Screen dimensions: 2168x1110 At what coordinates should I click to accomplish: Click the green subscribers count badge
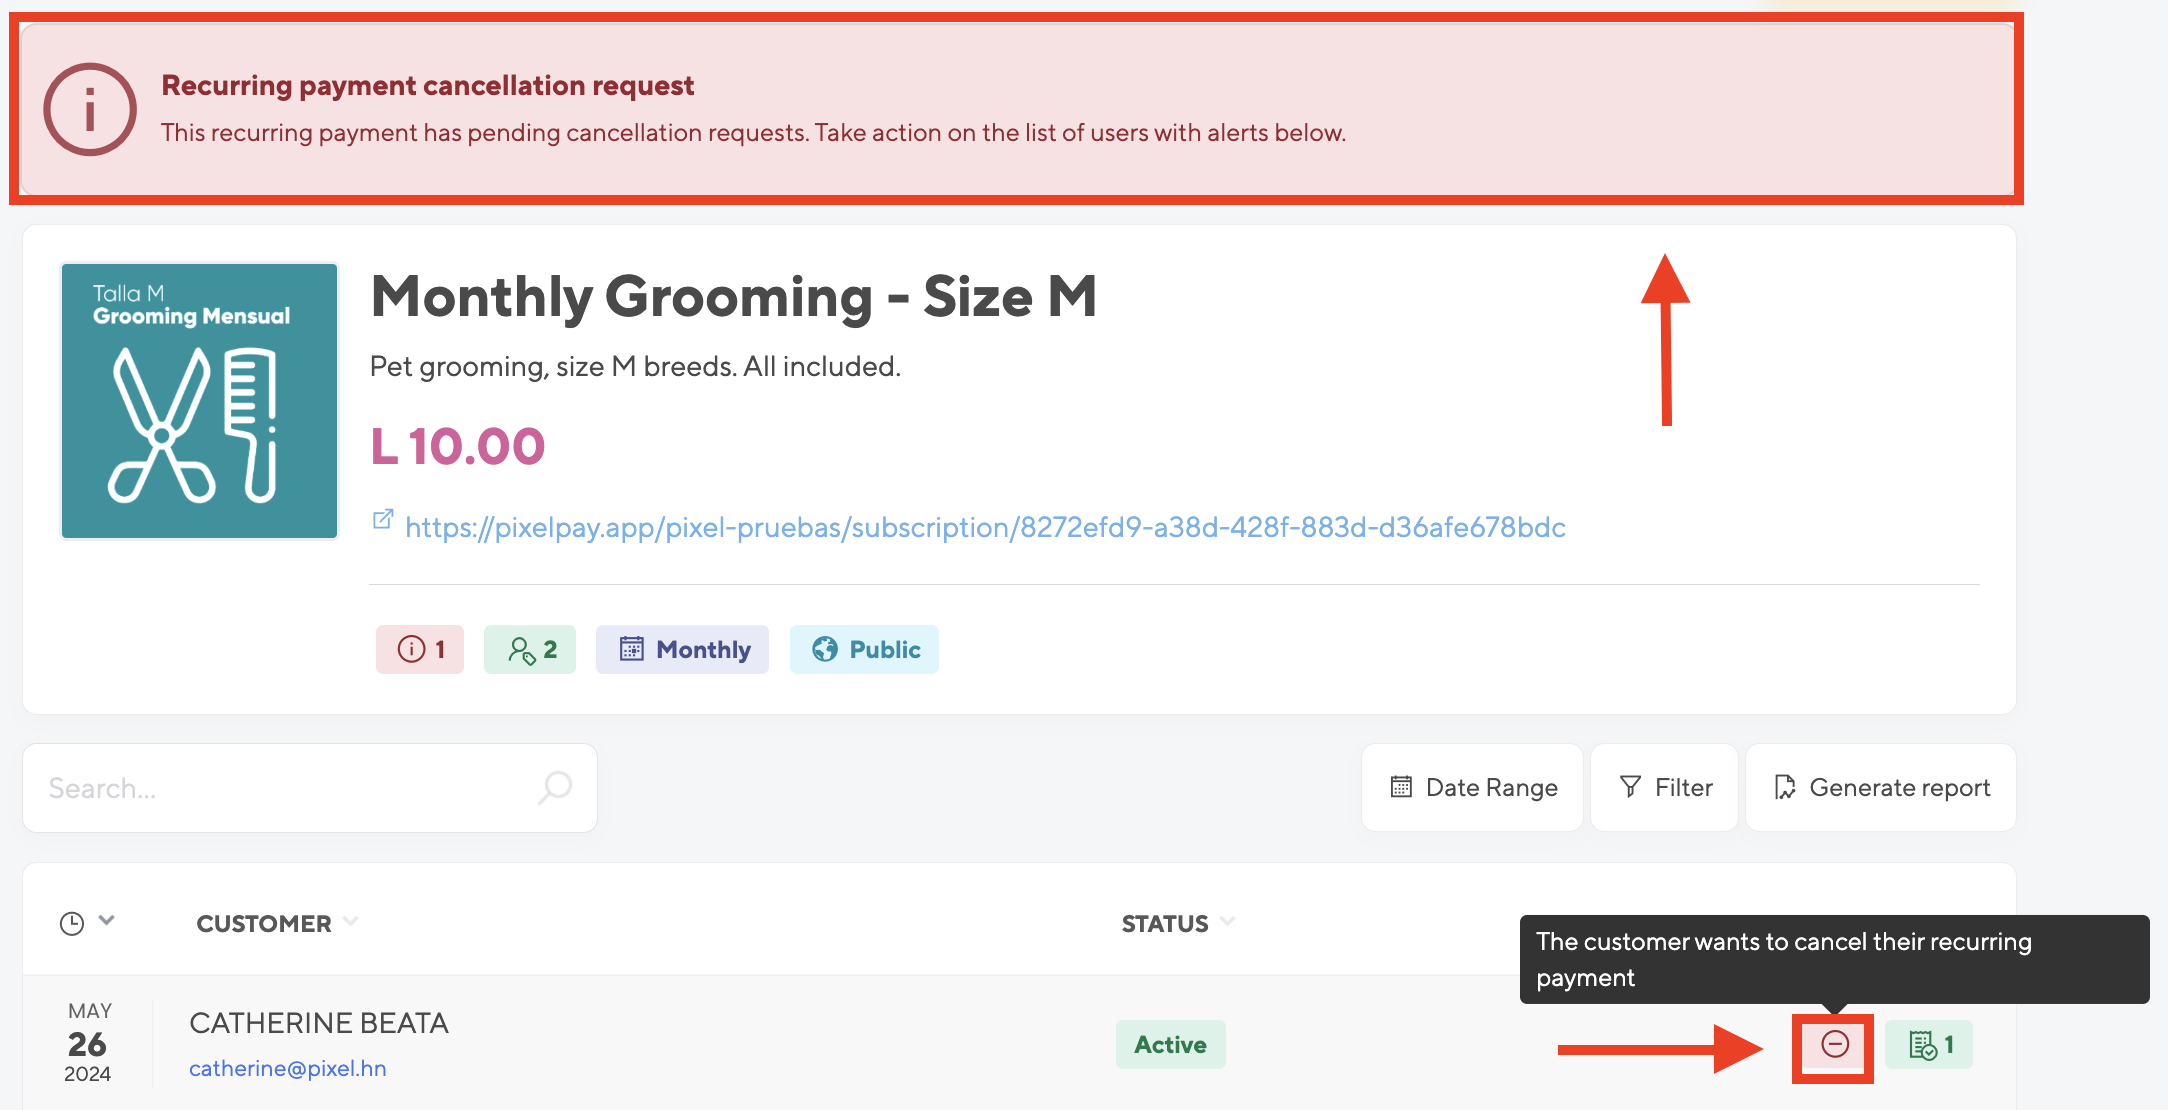530,650
